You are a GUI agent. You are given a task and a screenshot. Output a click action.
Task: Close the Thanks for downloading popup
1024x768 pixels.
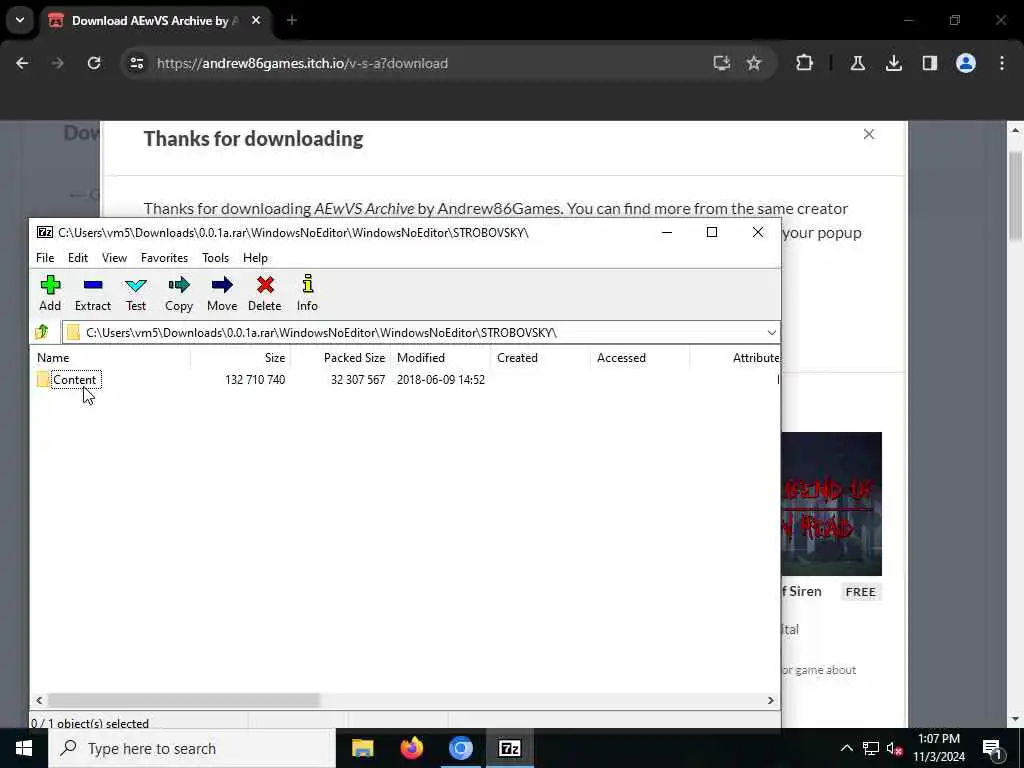click(x=869, y=134)
